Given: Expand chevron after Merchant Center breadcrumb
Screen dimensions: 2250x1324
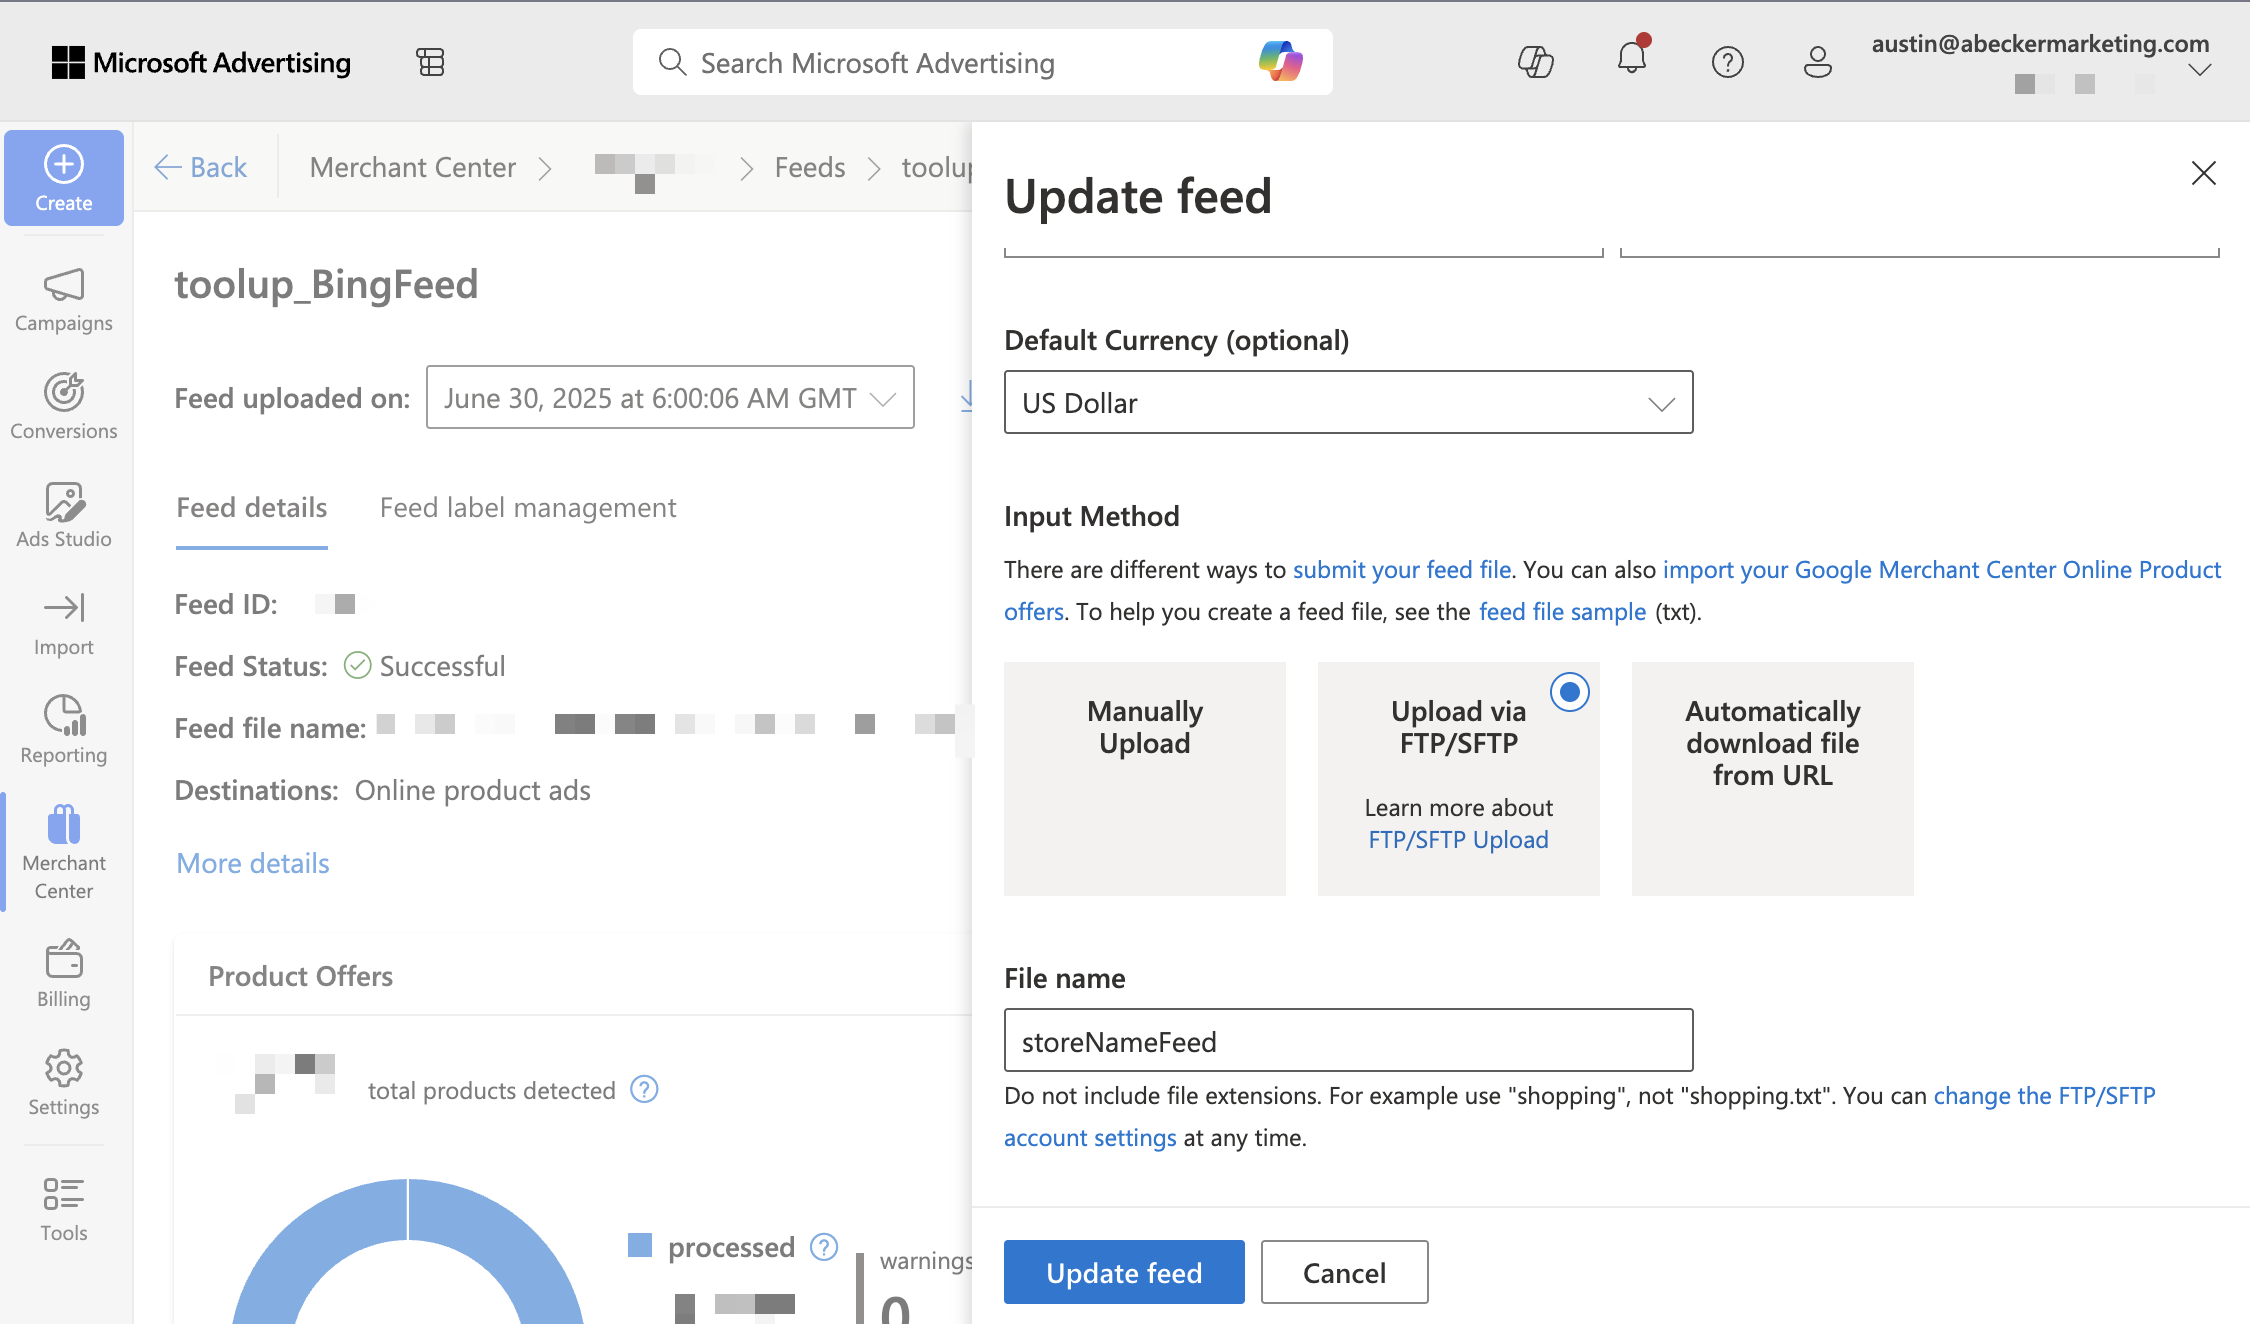Looking at the screenshot, I should [x=545, y=168].
